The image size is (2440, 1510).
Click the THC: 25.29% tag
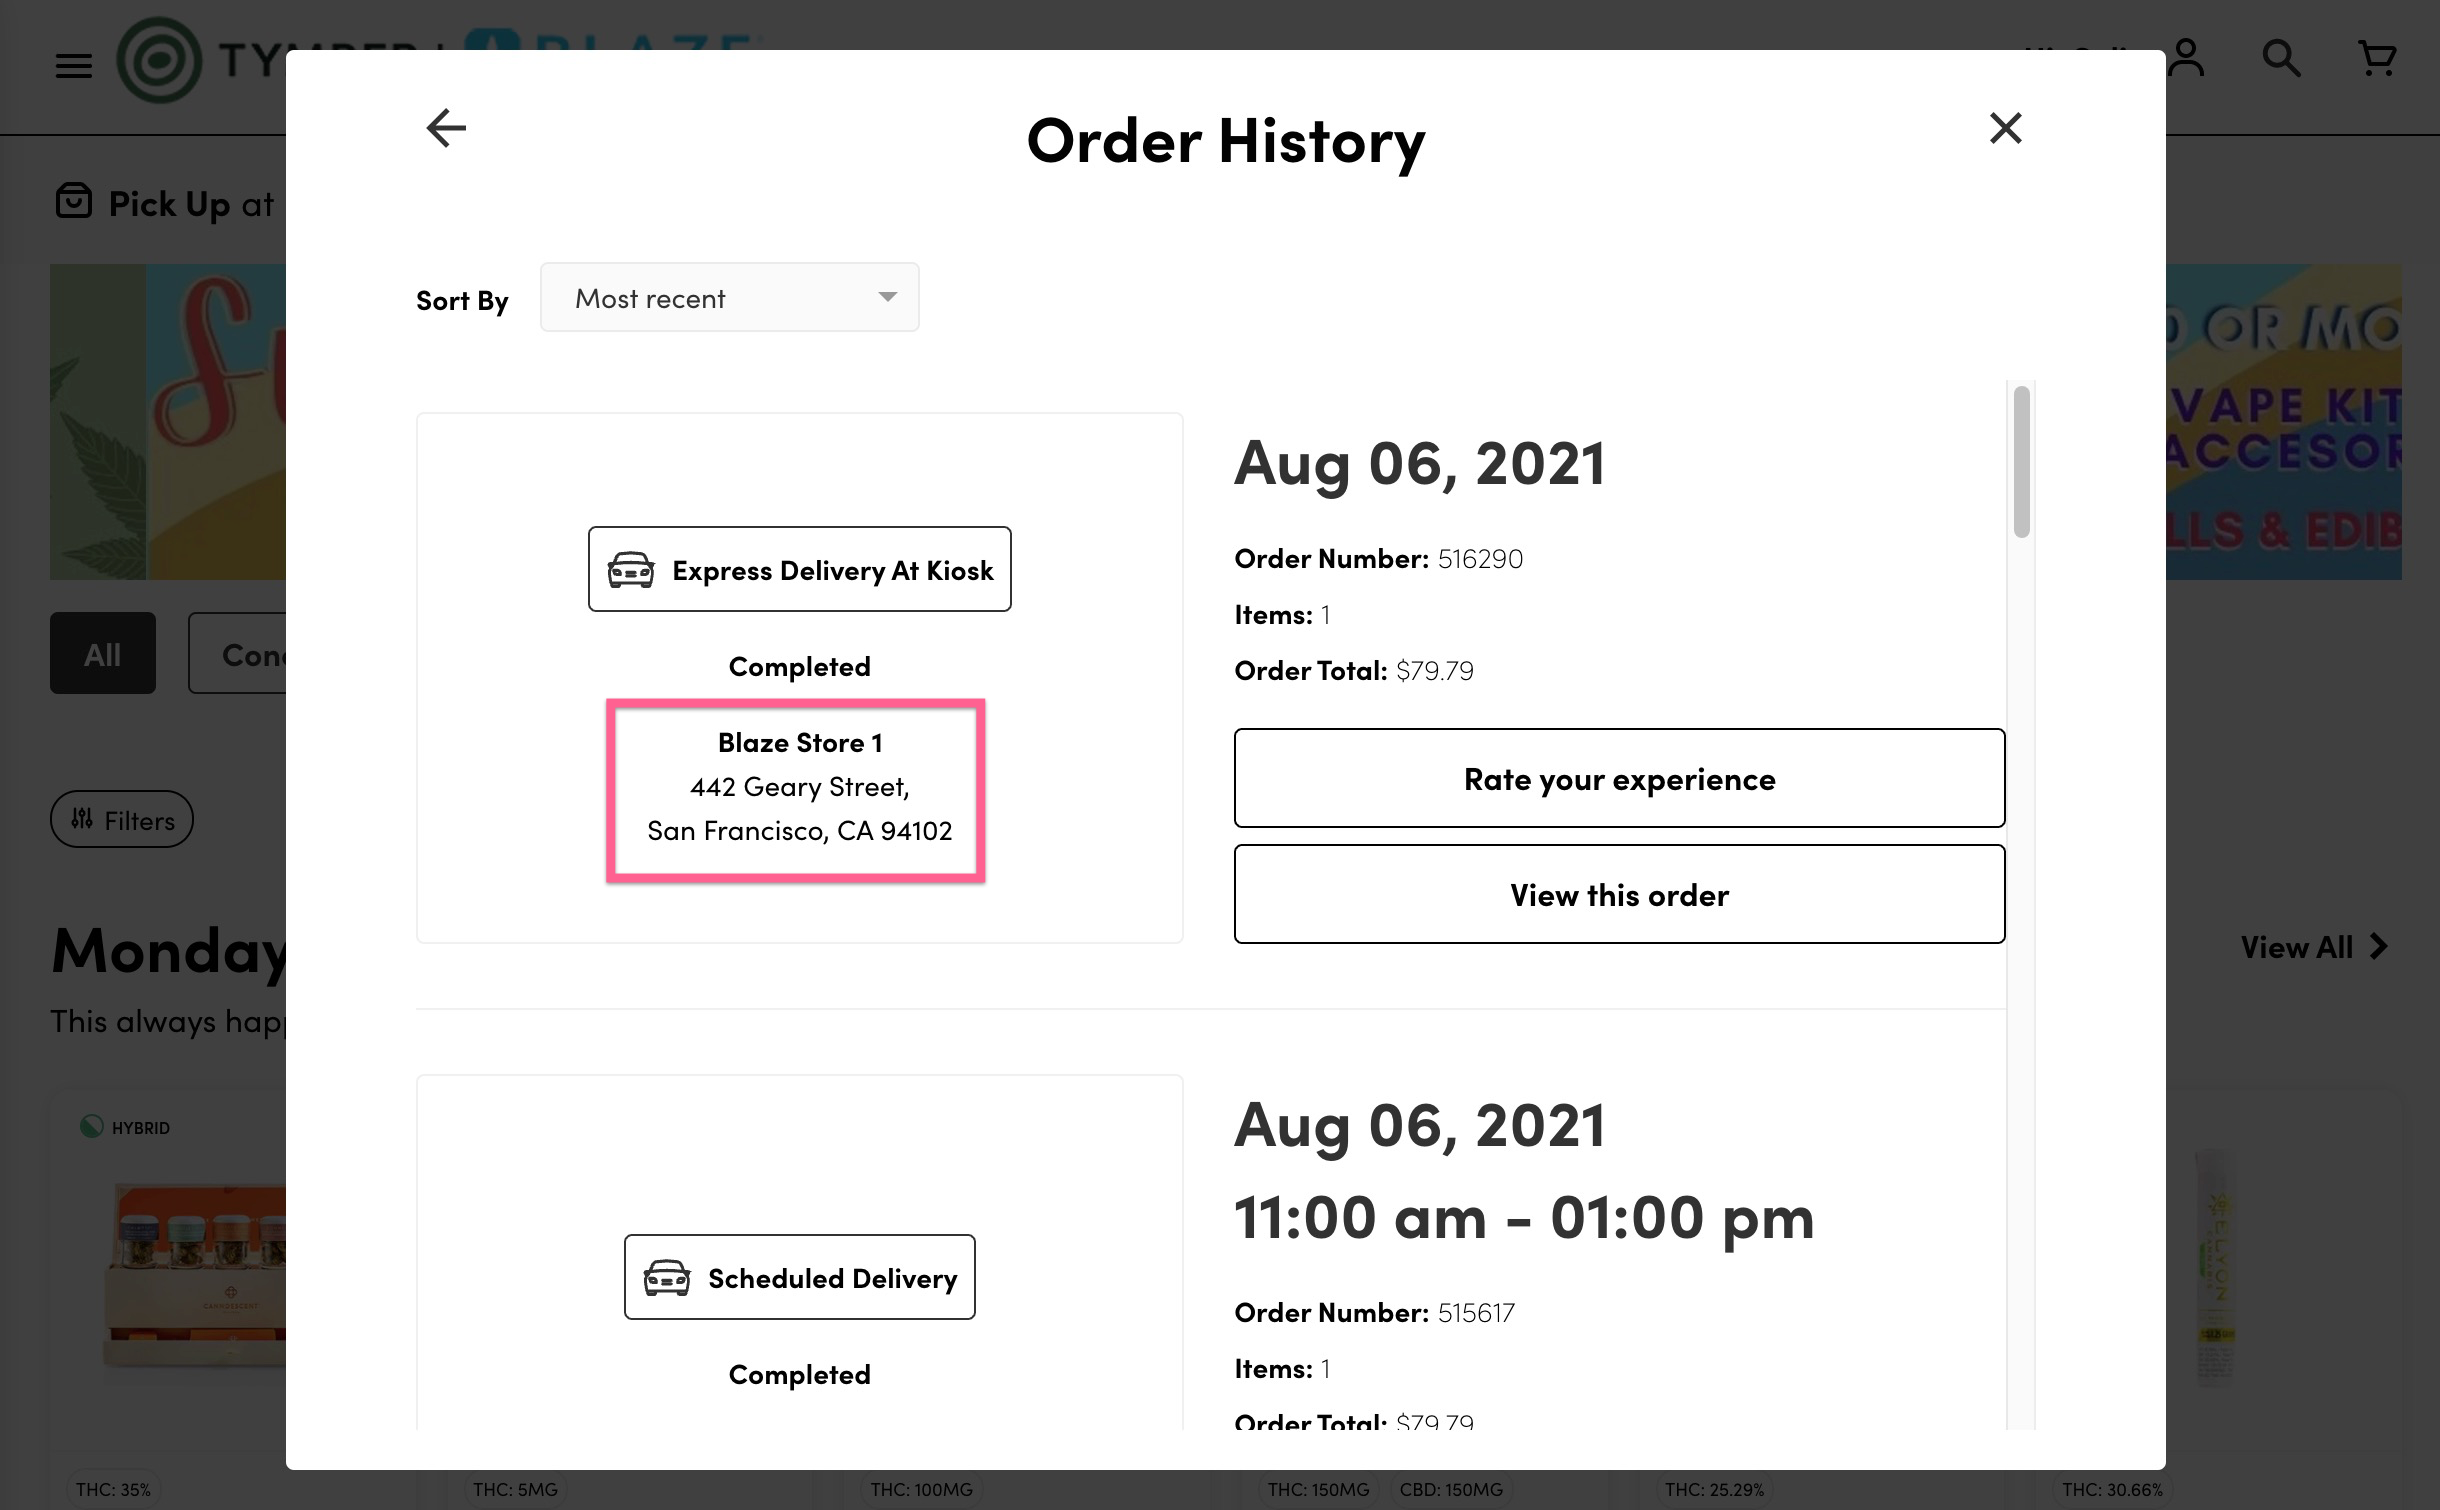1714,1490
